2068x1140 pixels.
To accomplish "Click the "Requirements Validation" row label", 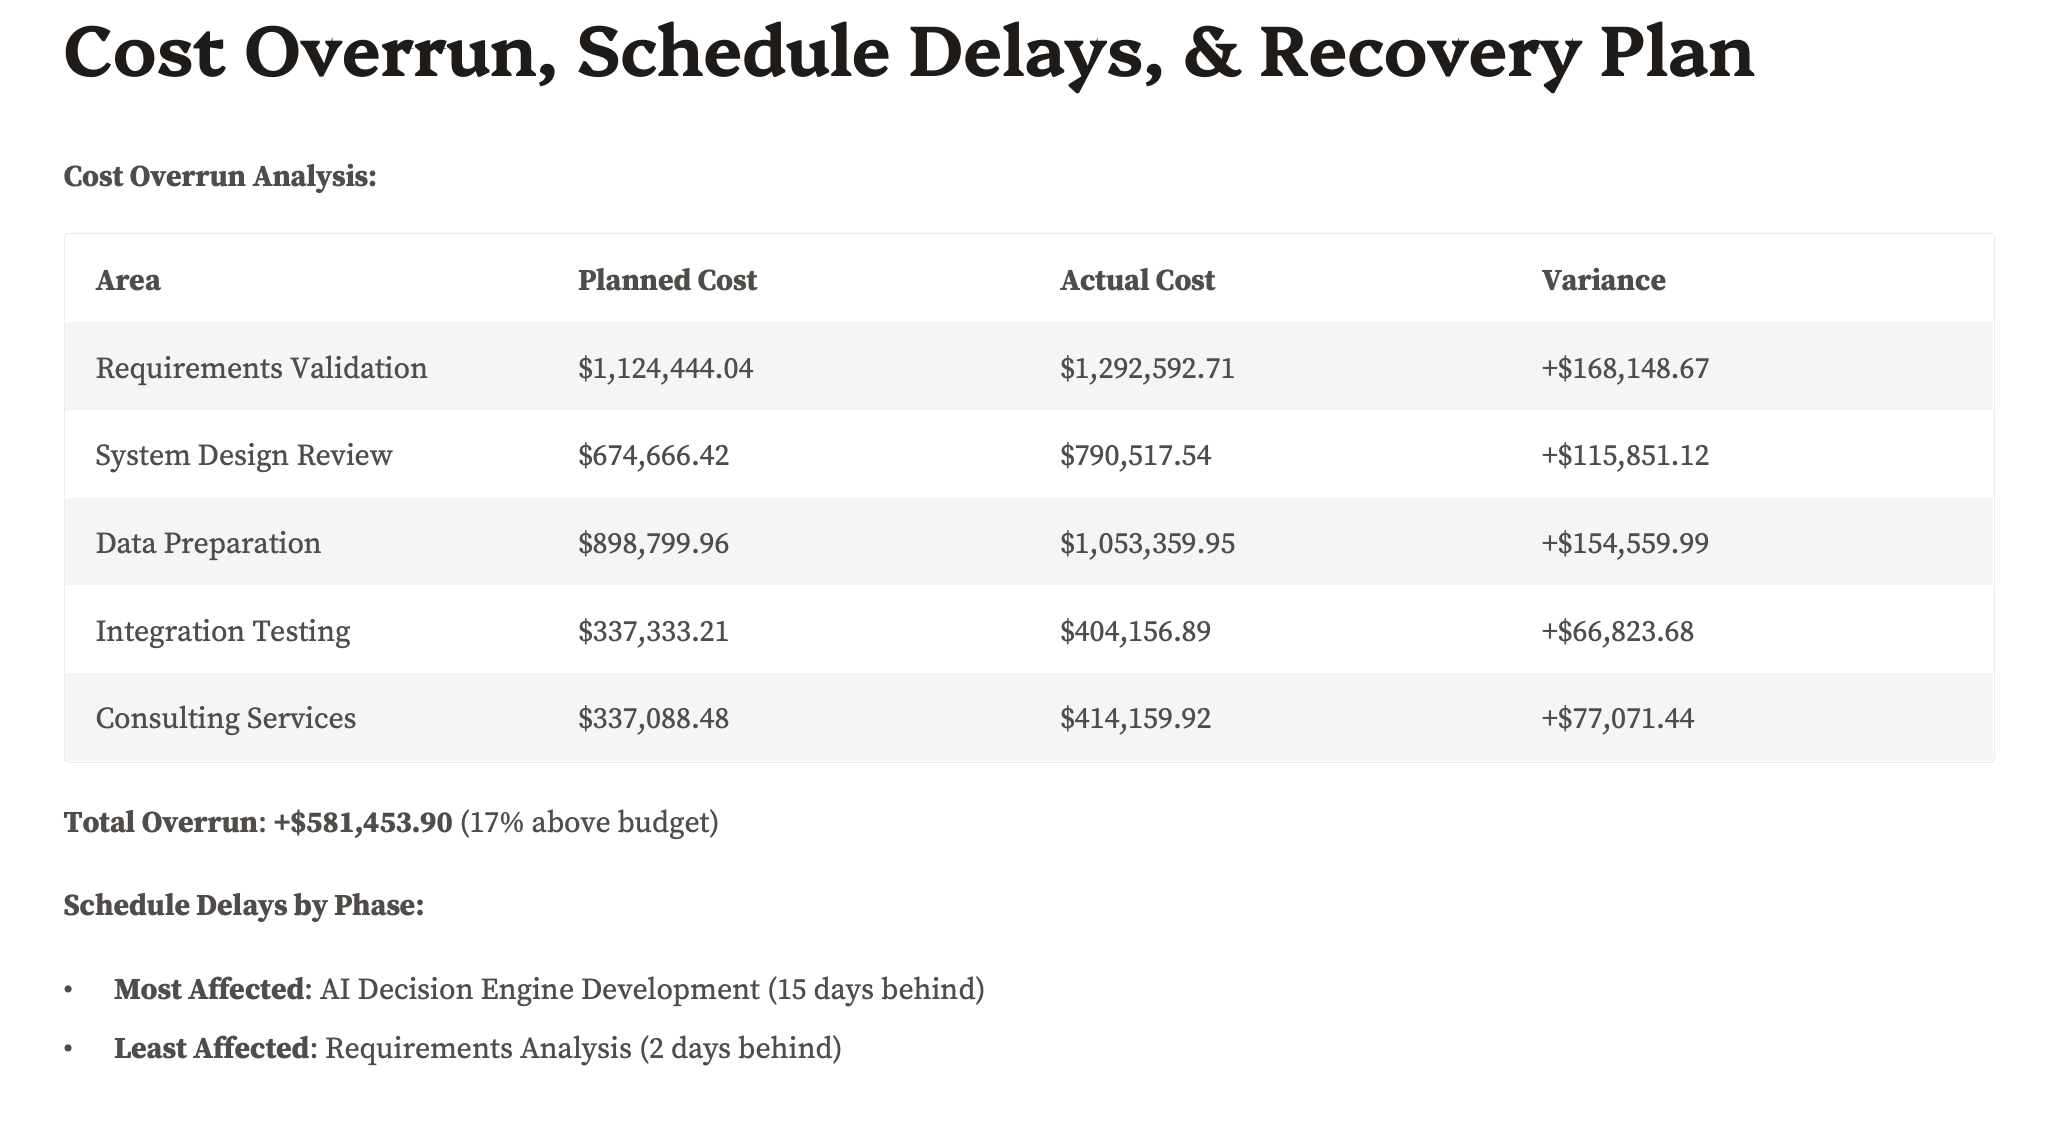I will (261, 368).
